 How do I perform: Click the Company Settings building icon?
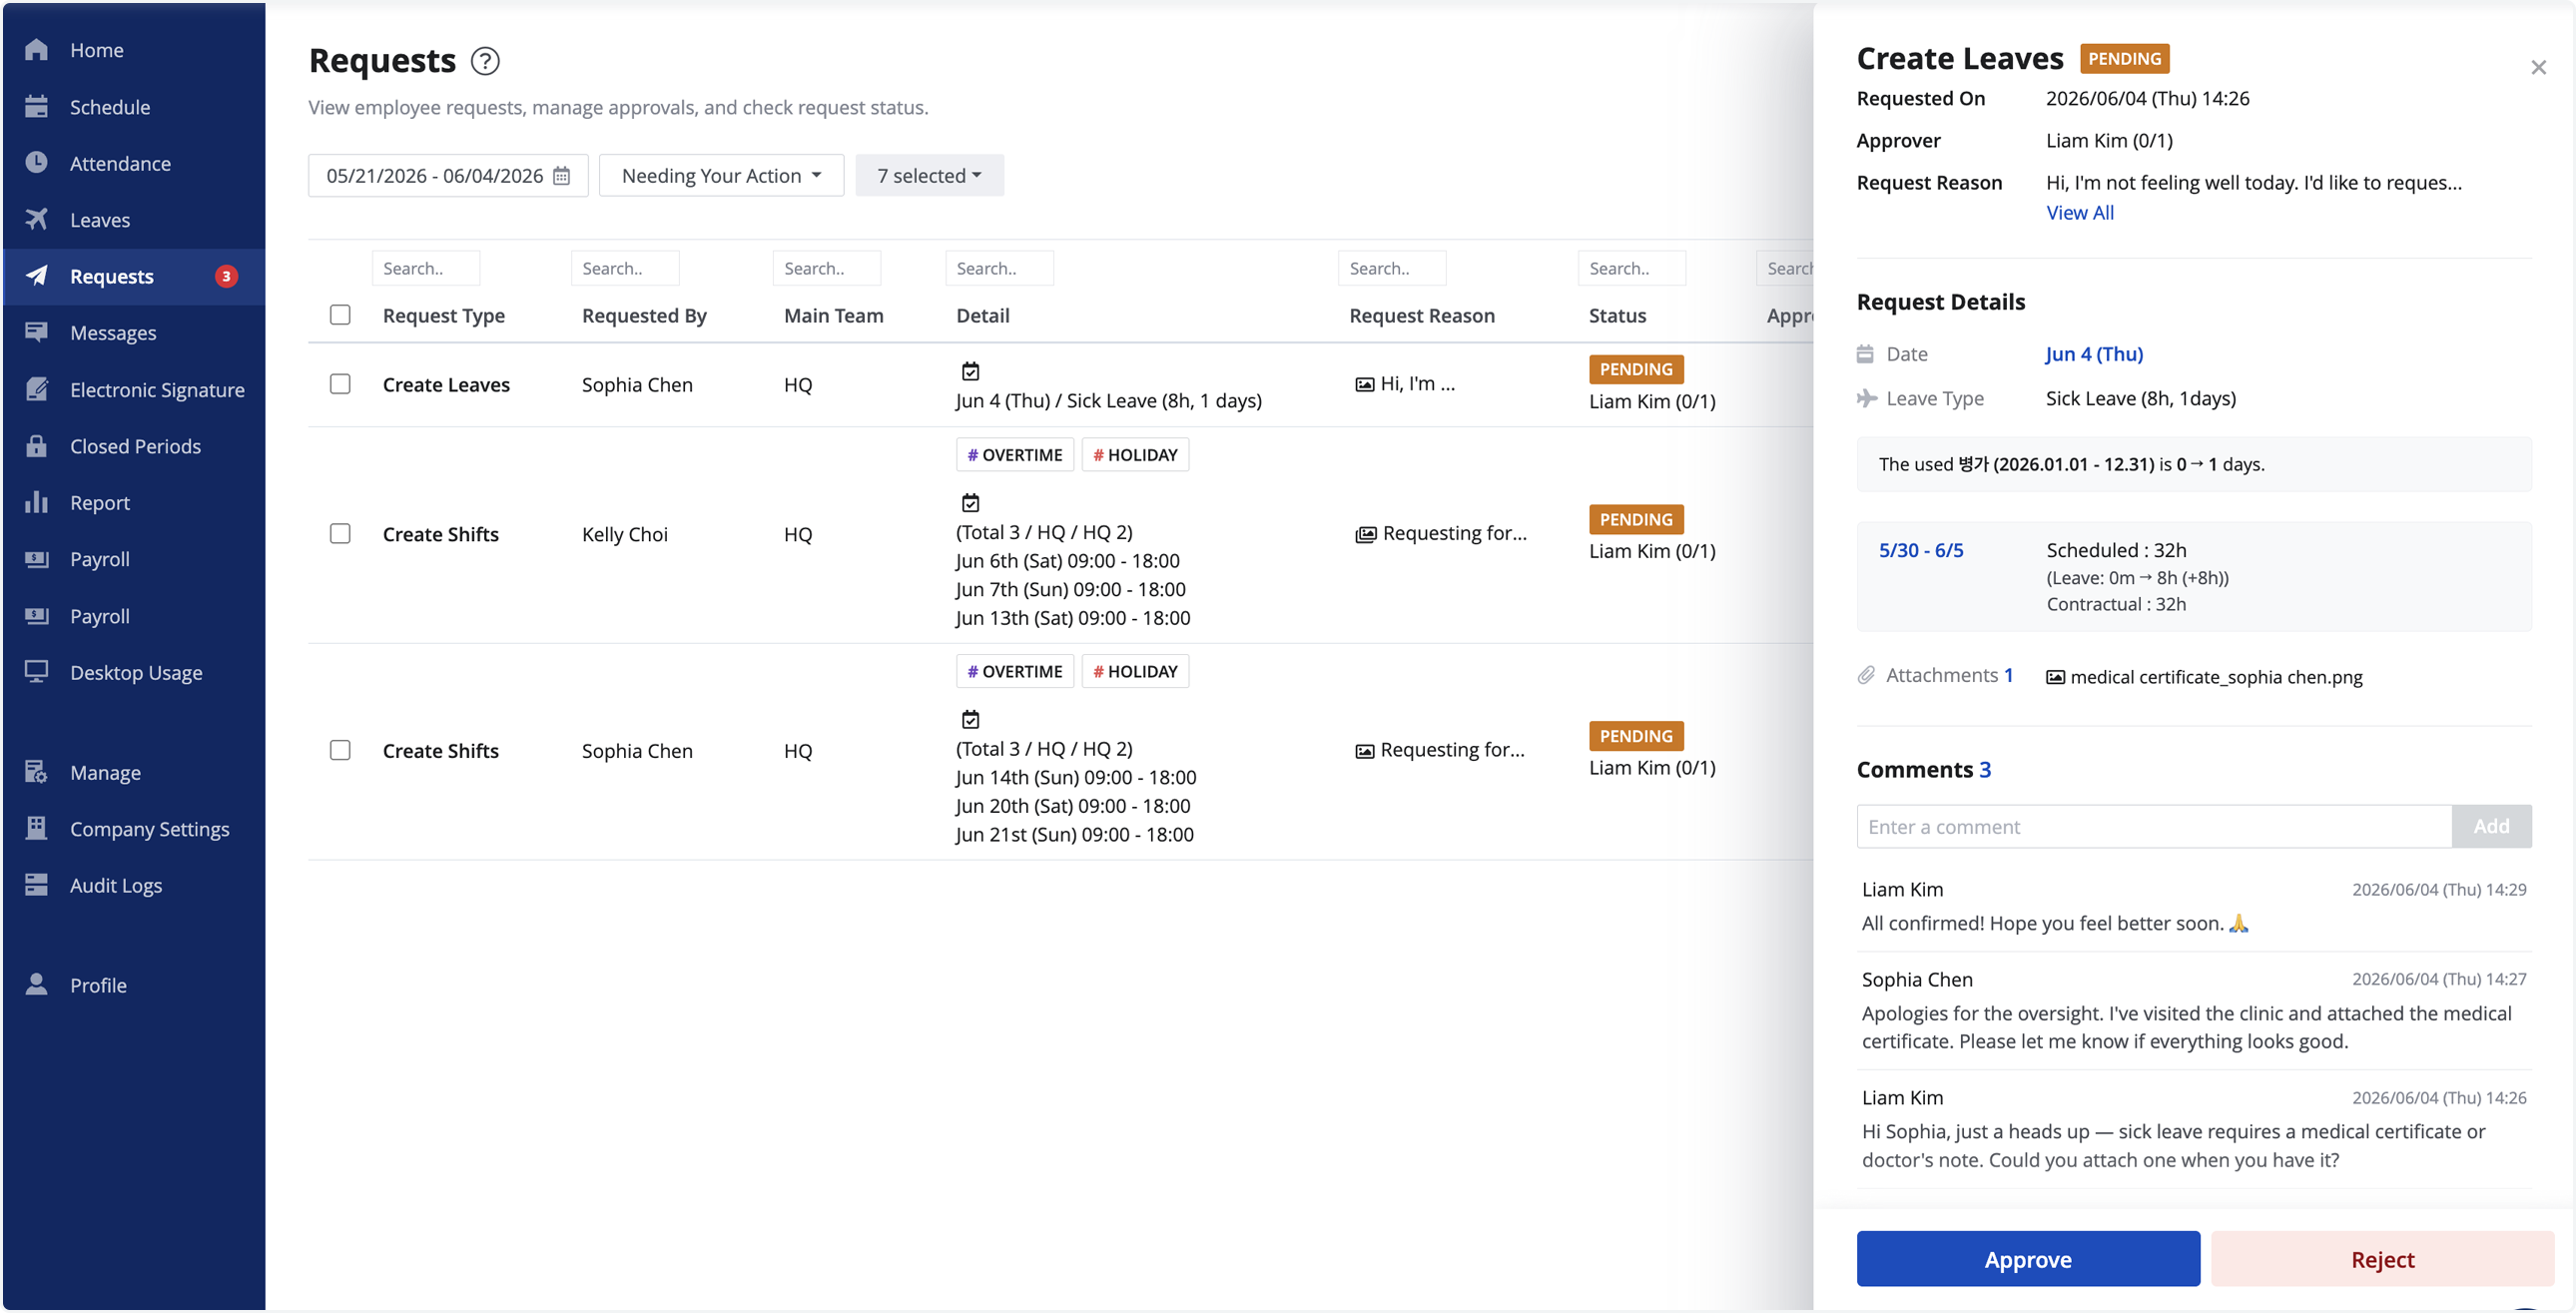point(37,829)
